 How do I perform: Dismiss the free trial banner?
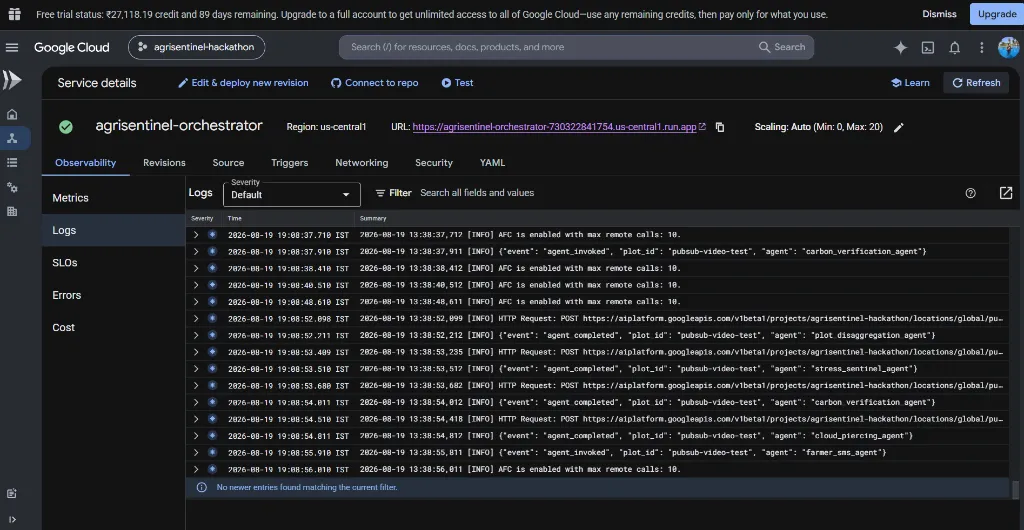[x=939, y=14]
